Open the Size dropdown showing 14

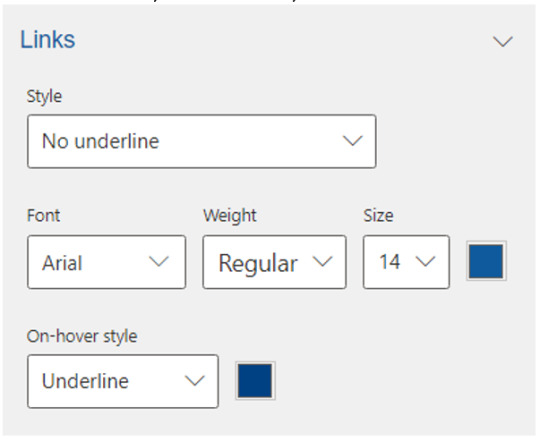click(x=406, y=262)
